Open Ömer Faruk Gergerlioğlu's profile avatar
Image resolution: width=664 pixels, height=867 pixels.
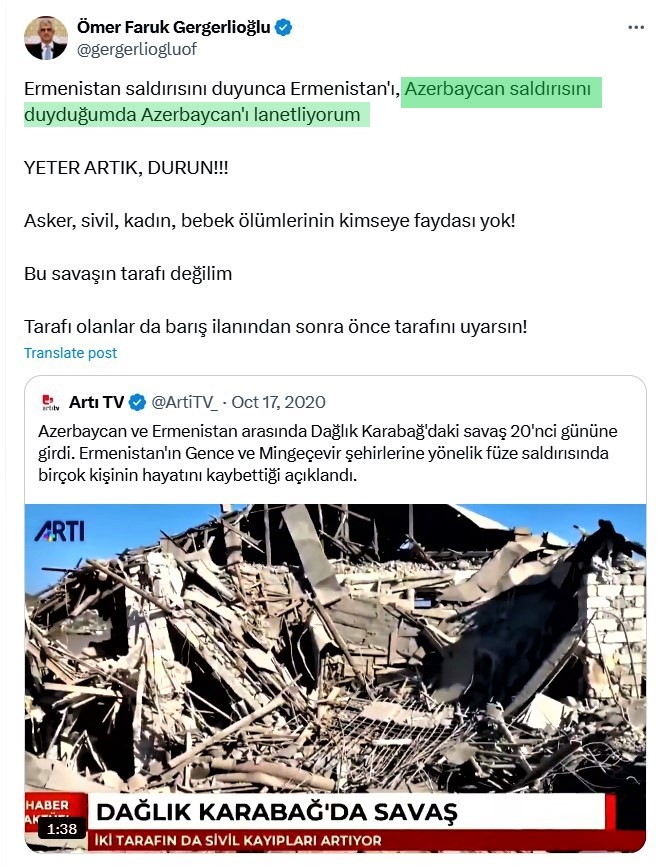click(x=45, y=38)
